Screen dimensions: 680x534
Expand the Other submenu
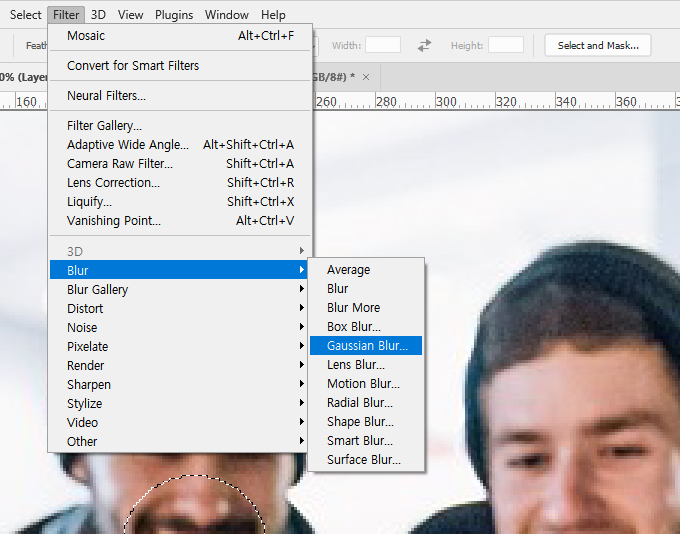tap(179, 442)
